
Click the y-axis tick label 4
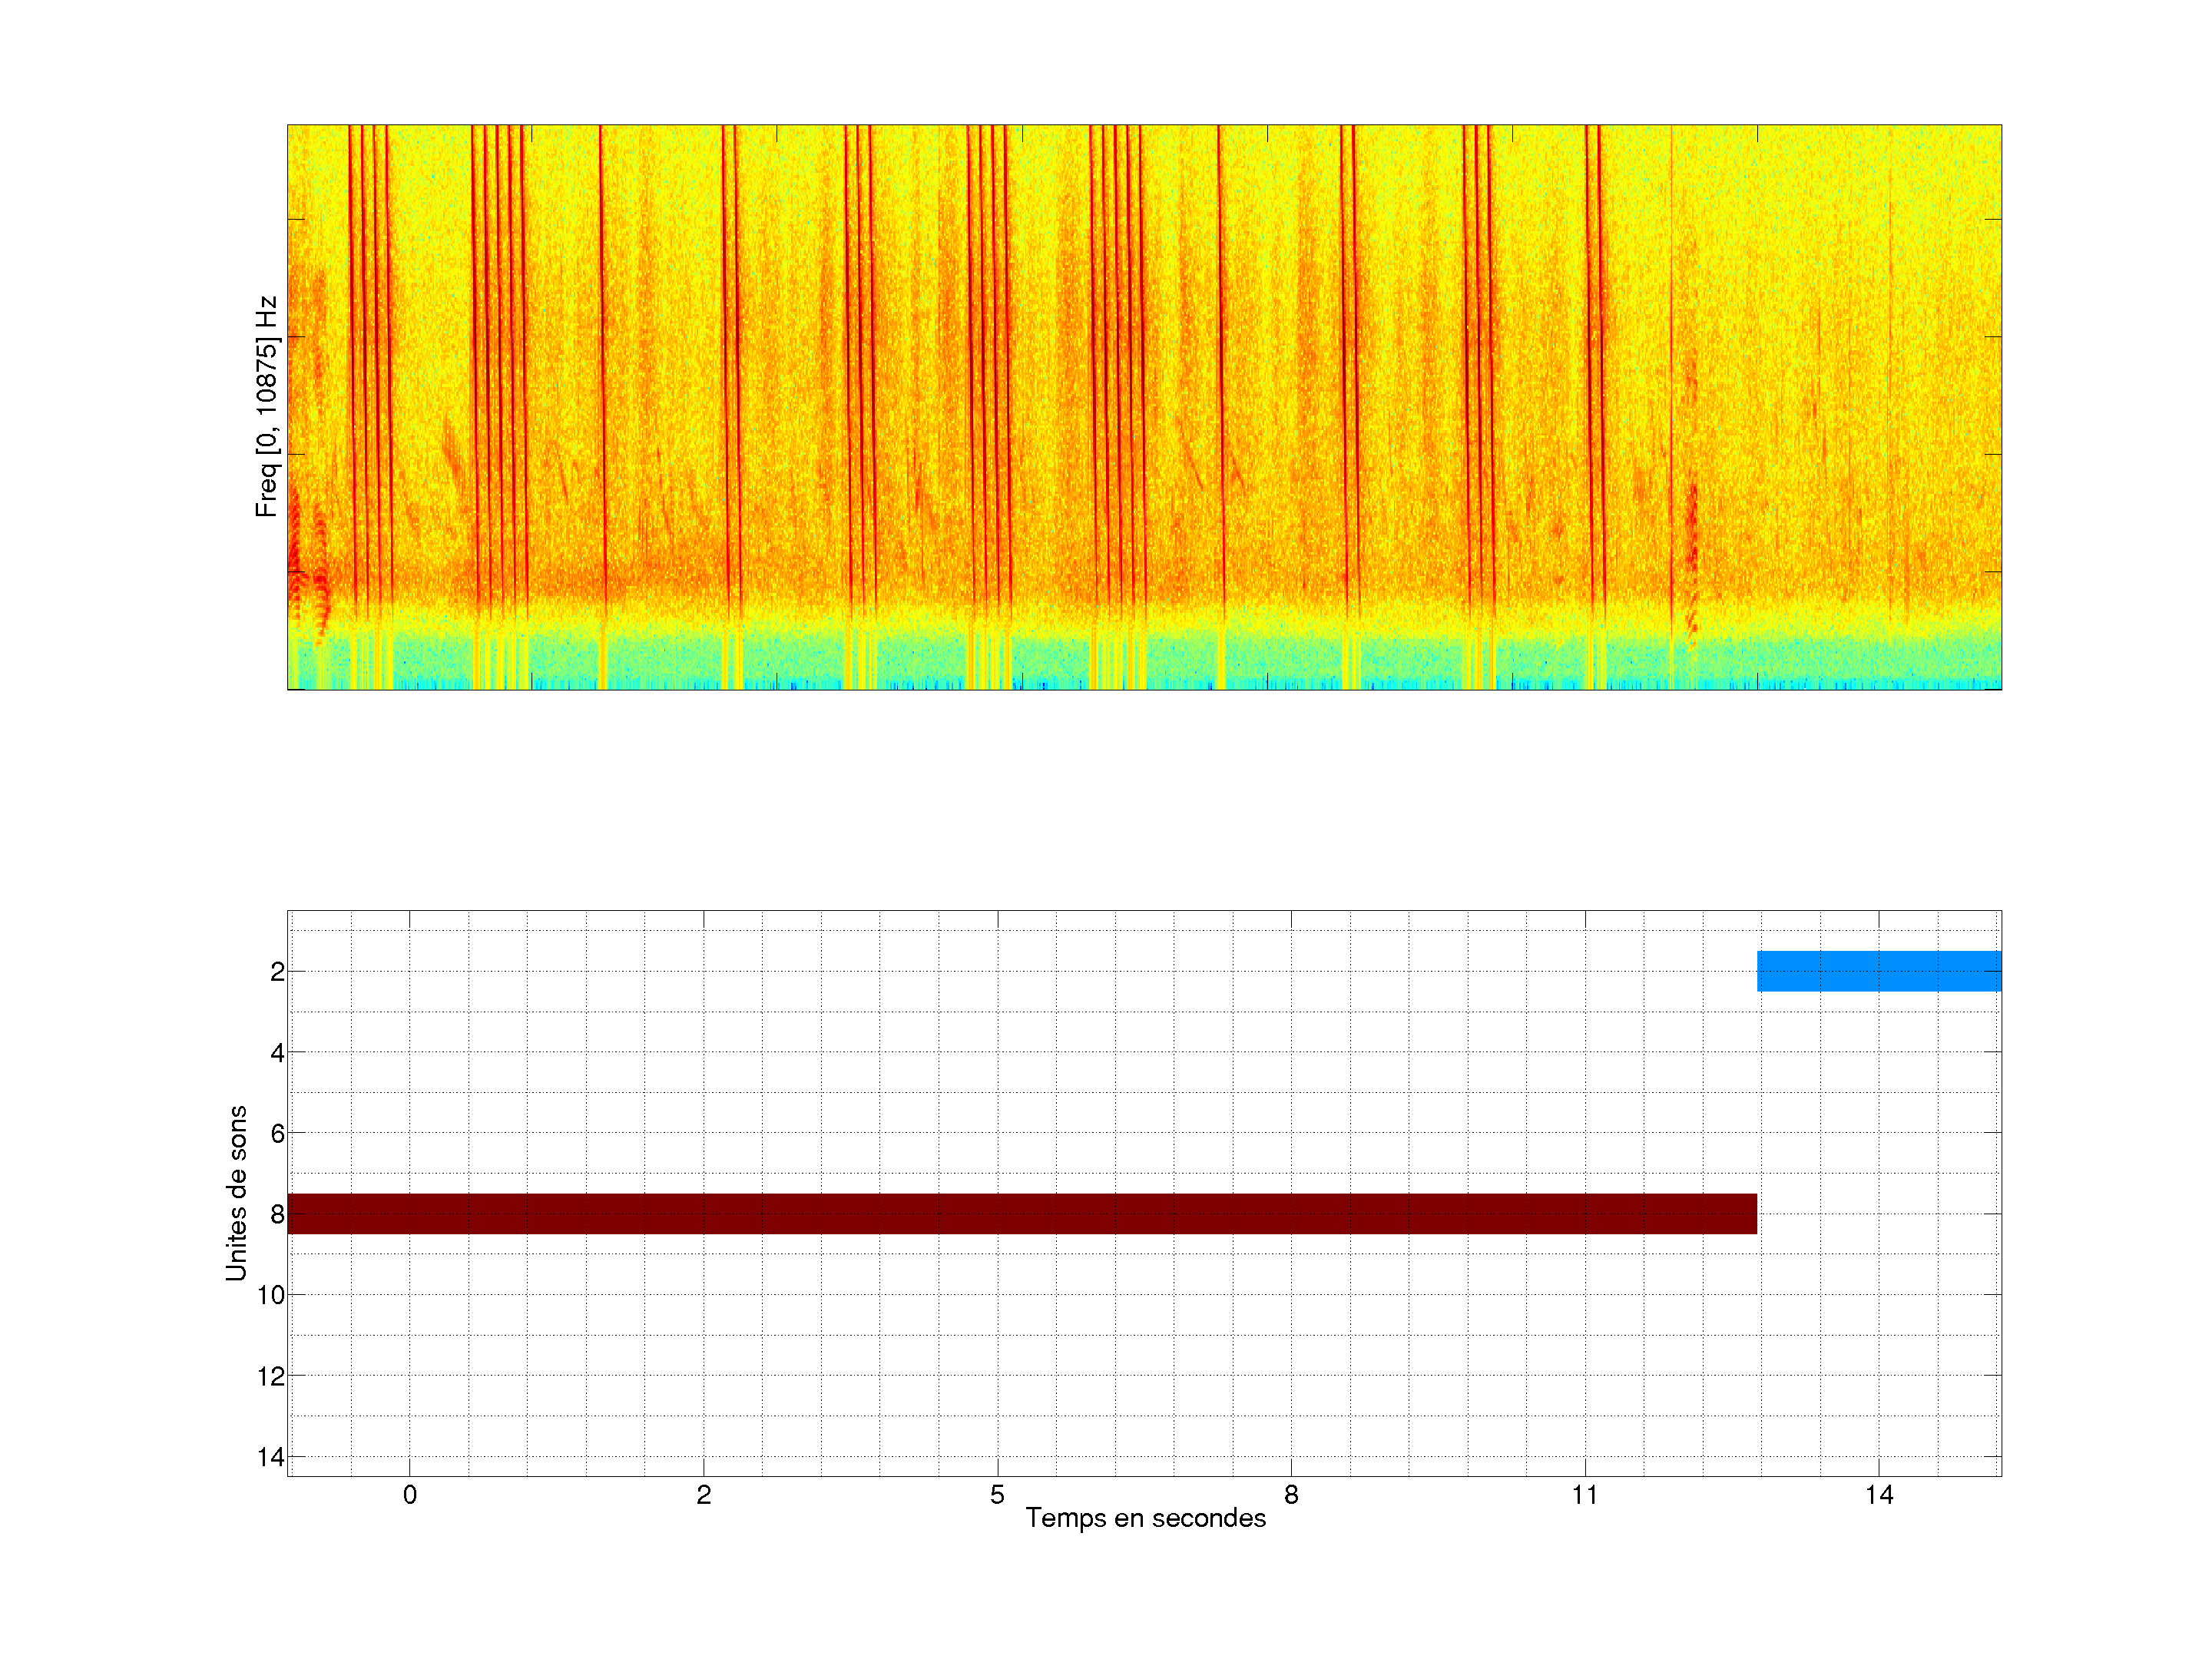pyautogui.click(x=277, y=1052)
